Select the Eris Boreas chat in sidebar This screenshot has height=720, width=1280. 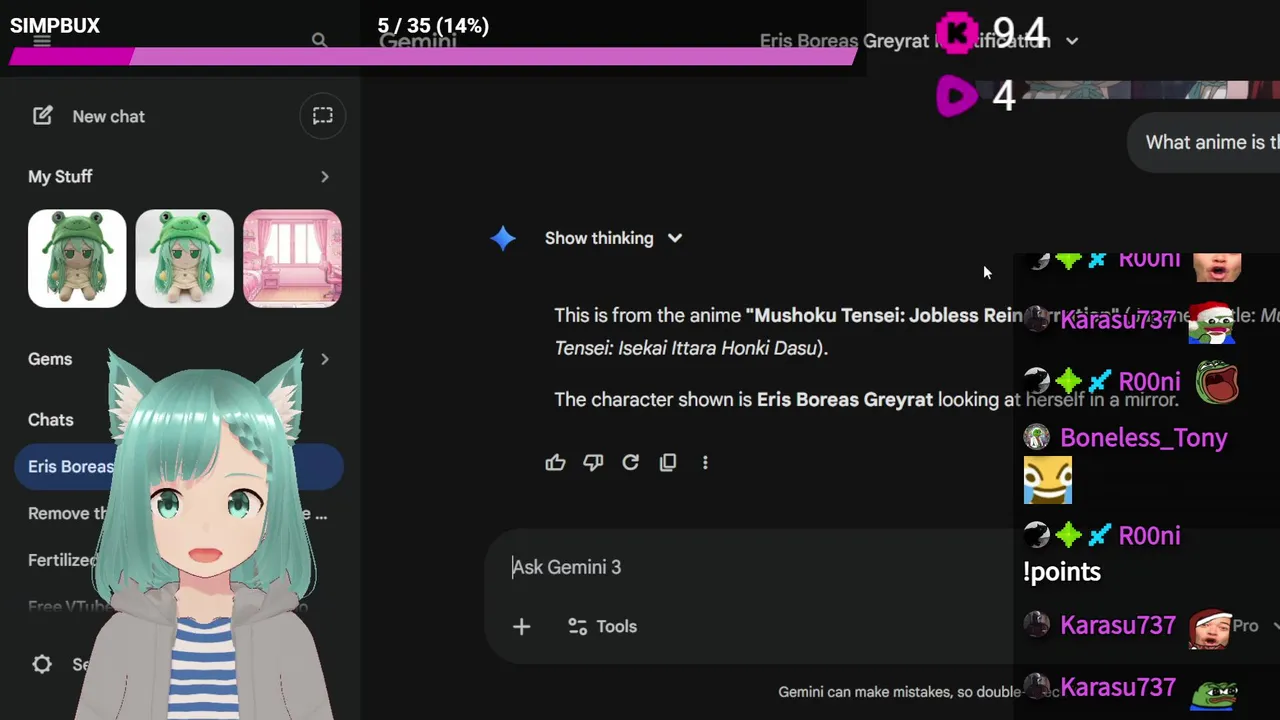coord(179,467)
